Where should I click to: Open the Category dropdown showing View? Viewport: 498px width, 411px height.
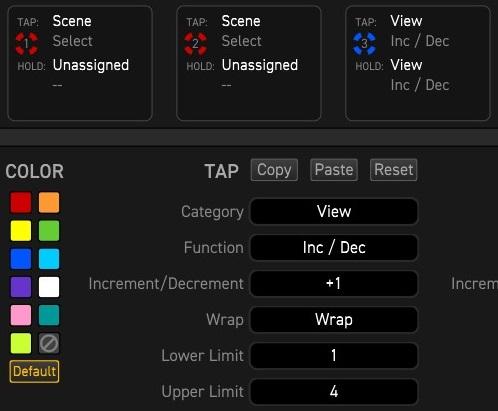tap(334, 211)
